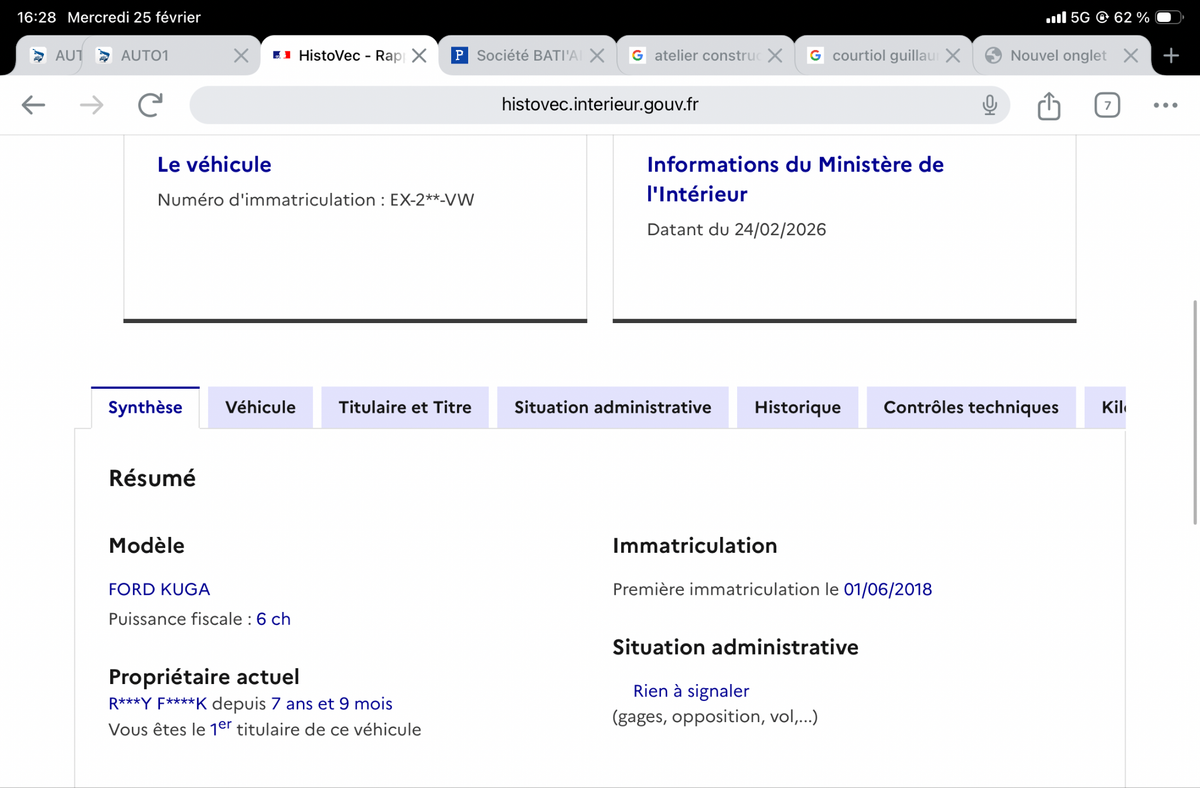Open the three-dot browser menu
This screenshot has height=788, width=1200.
1164,105
